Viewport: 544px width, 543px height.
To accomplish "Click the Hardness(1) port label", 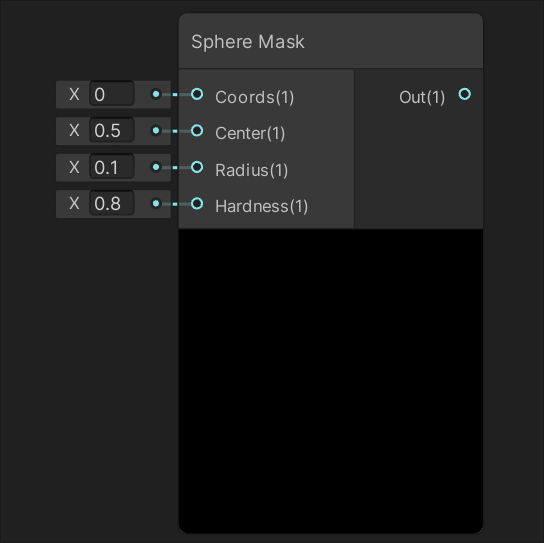I will (x=261, y=206).
